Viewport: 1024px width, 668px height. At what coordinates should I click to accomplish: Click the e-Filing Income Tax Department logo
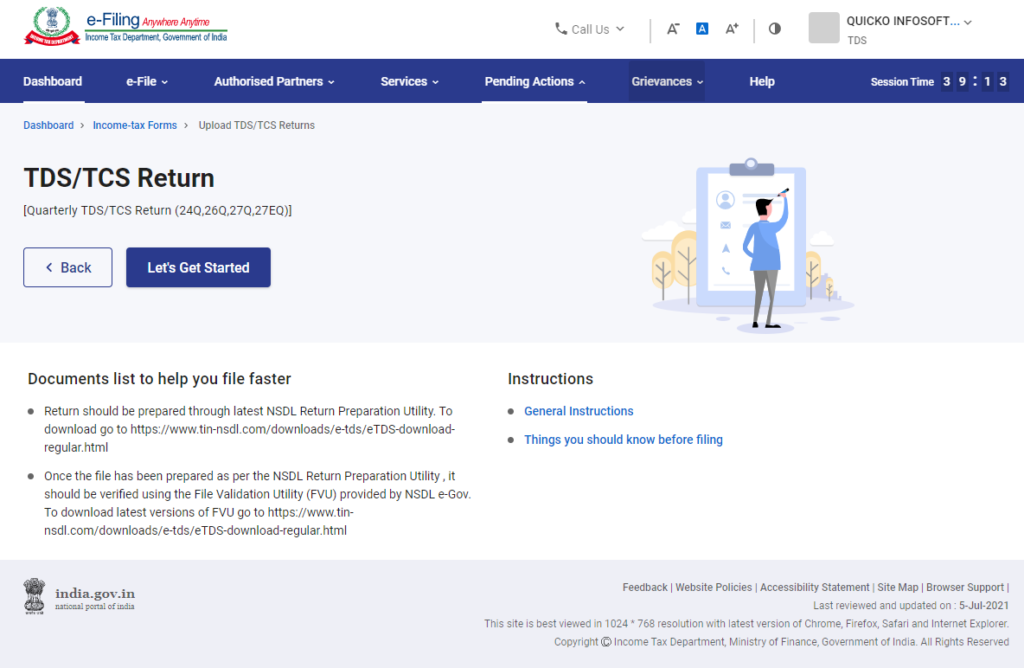click(x=125, y=27)
